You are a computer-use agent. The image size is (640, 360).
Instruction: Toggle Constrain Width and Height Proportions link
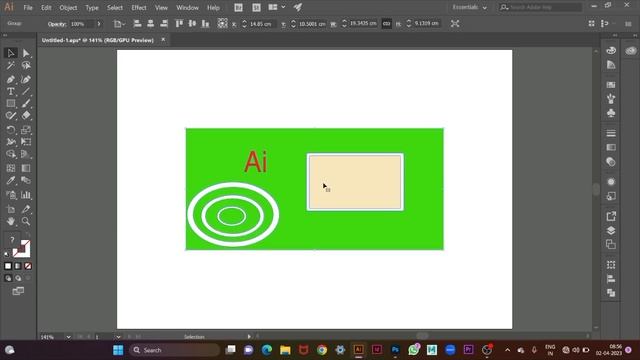(x=386, y=24)
